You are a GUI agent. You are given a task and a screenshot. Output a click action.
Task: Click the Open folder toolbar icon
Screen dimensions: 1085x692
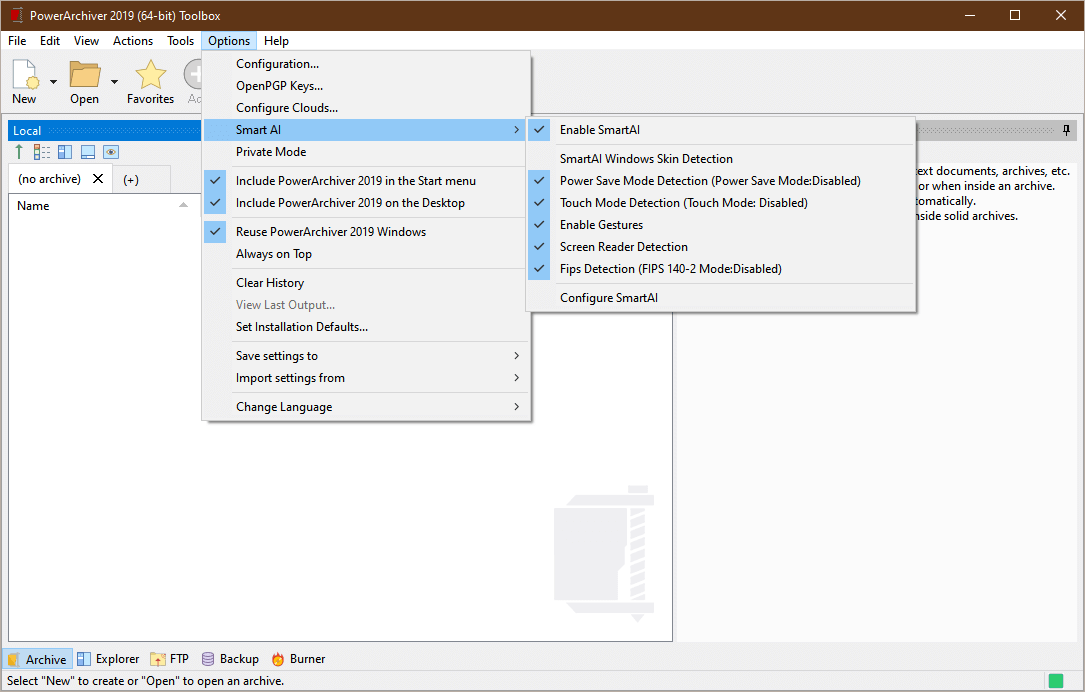pos(85,75)
